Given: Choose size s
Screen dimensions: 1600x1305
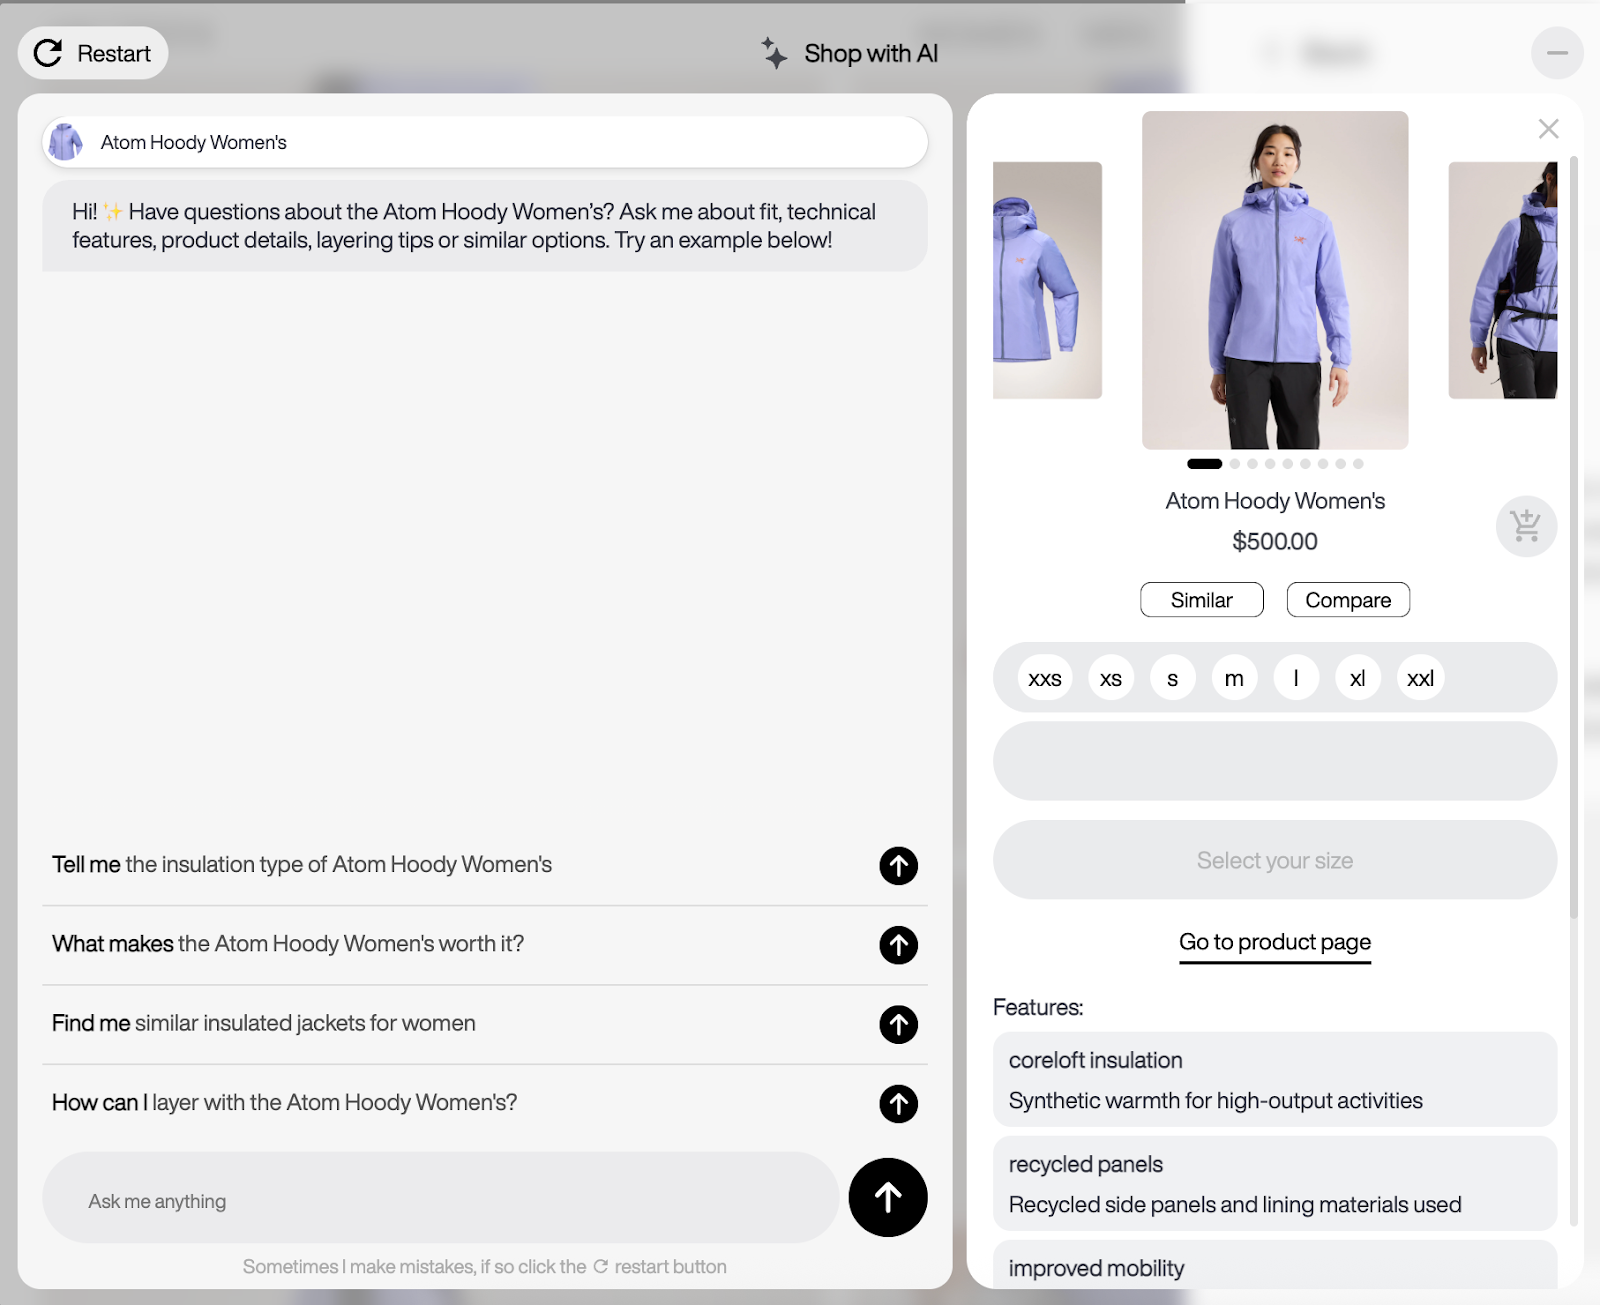Looking at the screenshot, I should [x=1173, y=678].
